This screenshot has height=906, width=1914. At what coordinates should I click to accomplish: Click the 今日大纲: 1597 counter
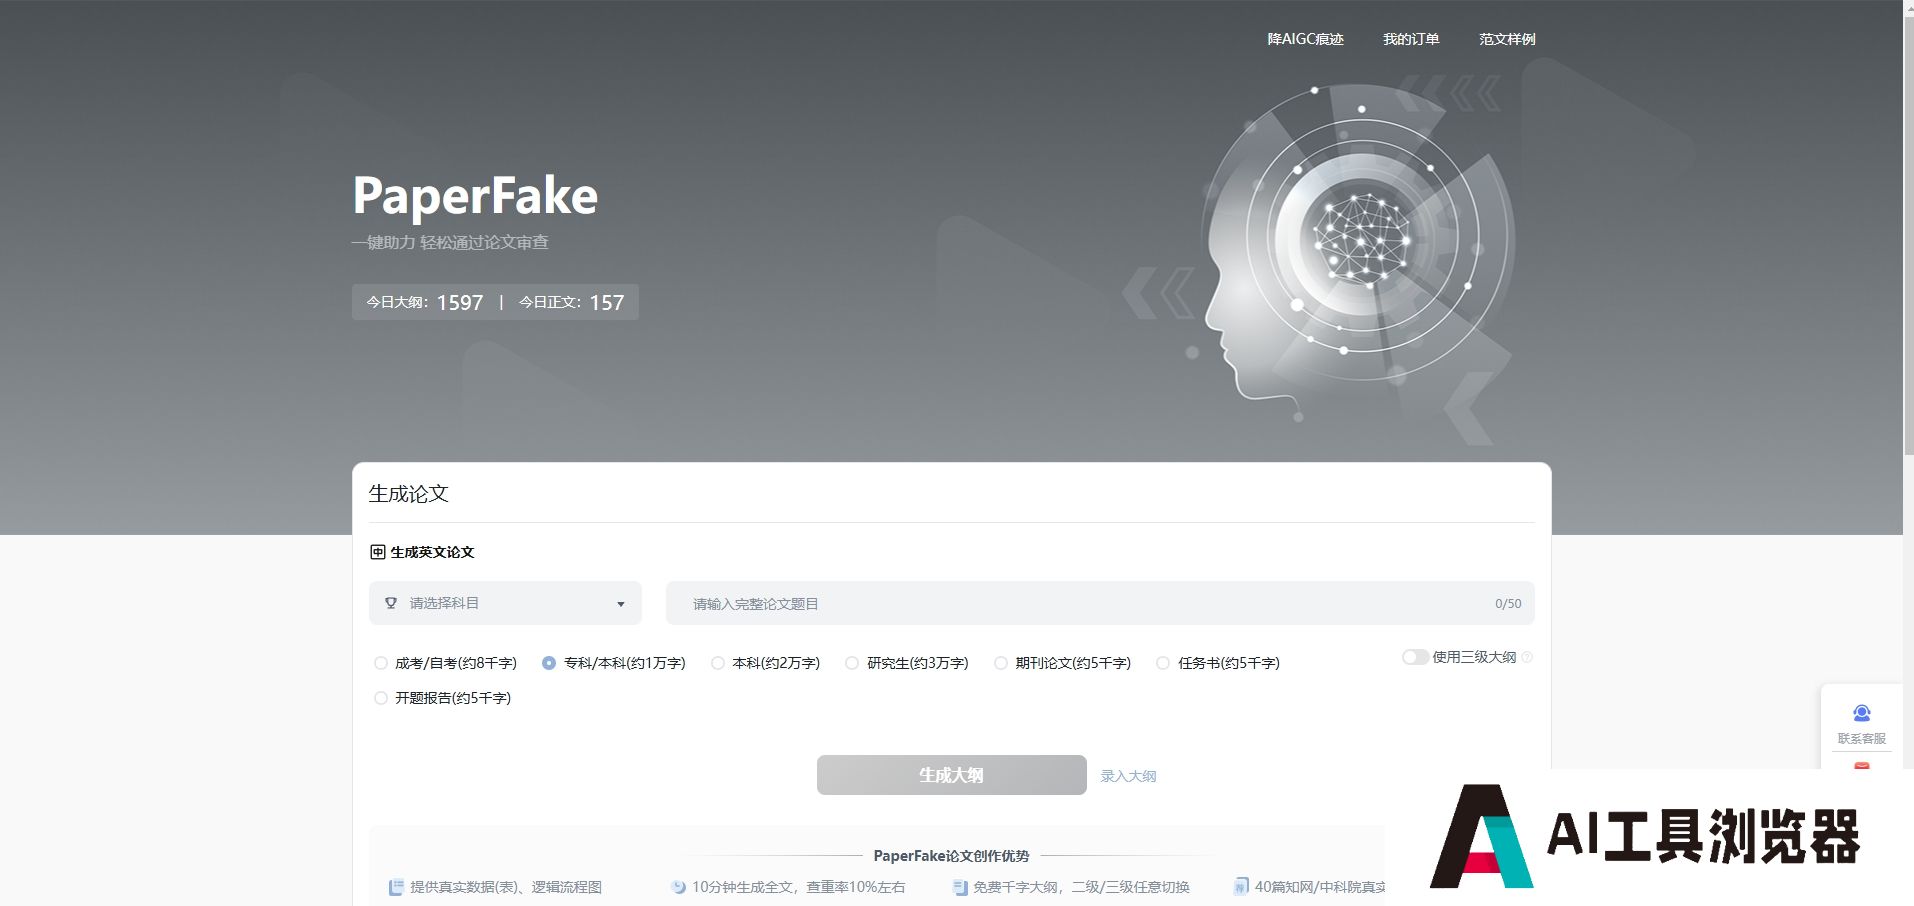(425, 302)
